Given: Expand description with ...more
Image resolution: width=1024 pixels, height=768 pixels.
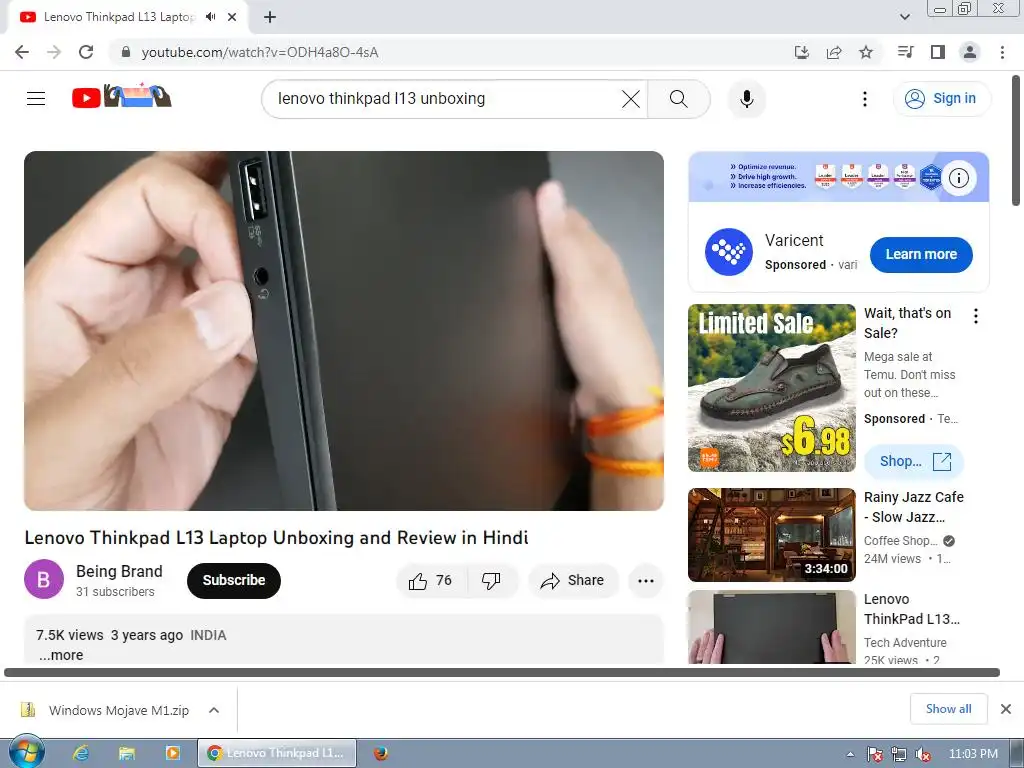Looking at the screenshot, I should [x=61, y=655].
